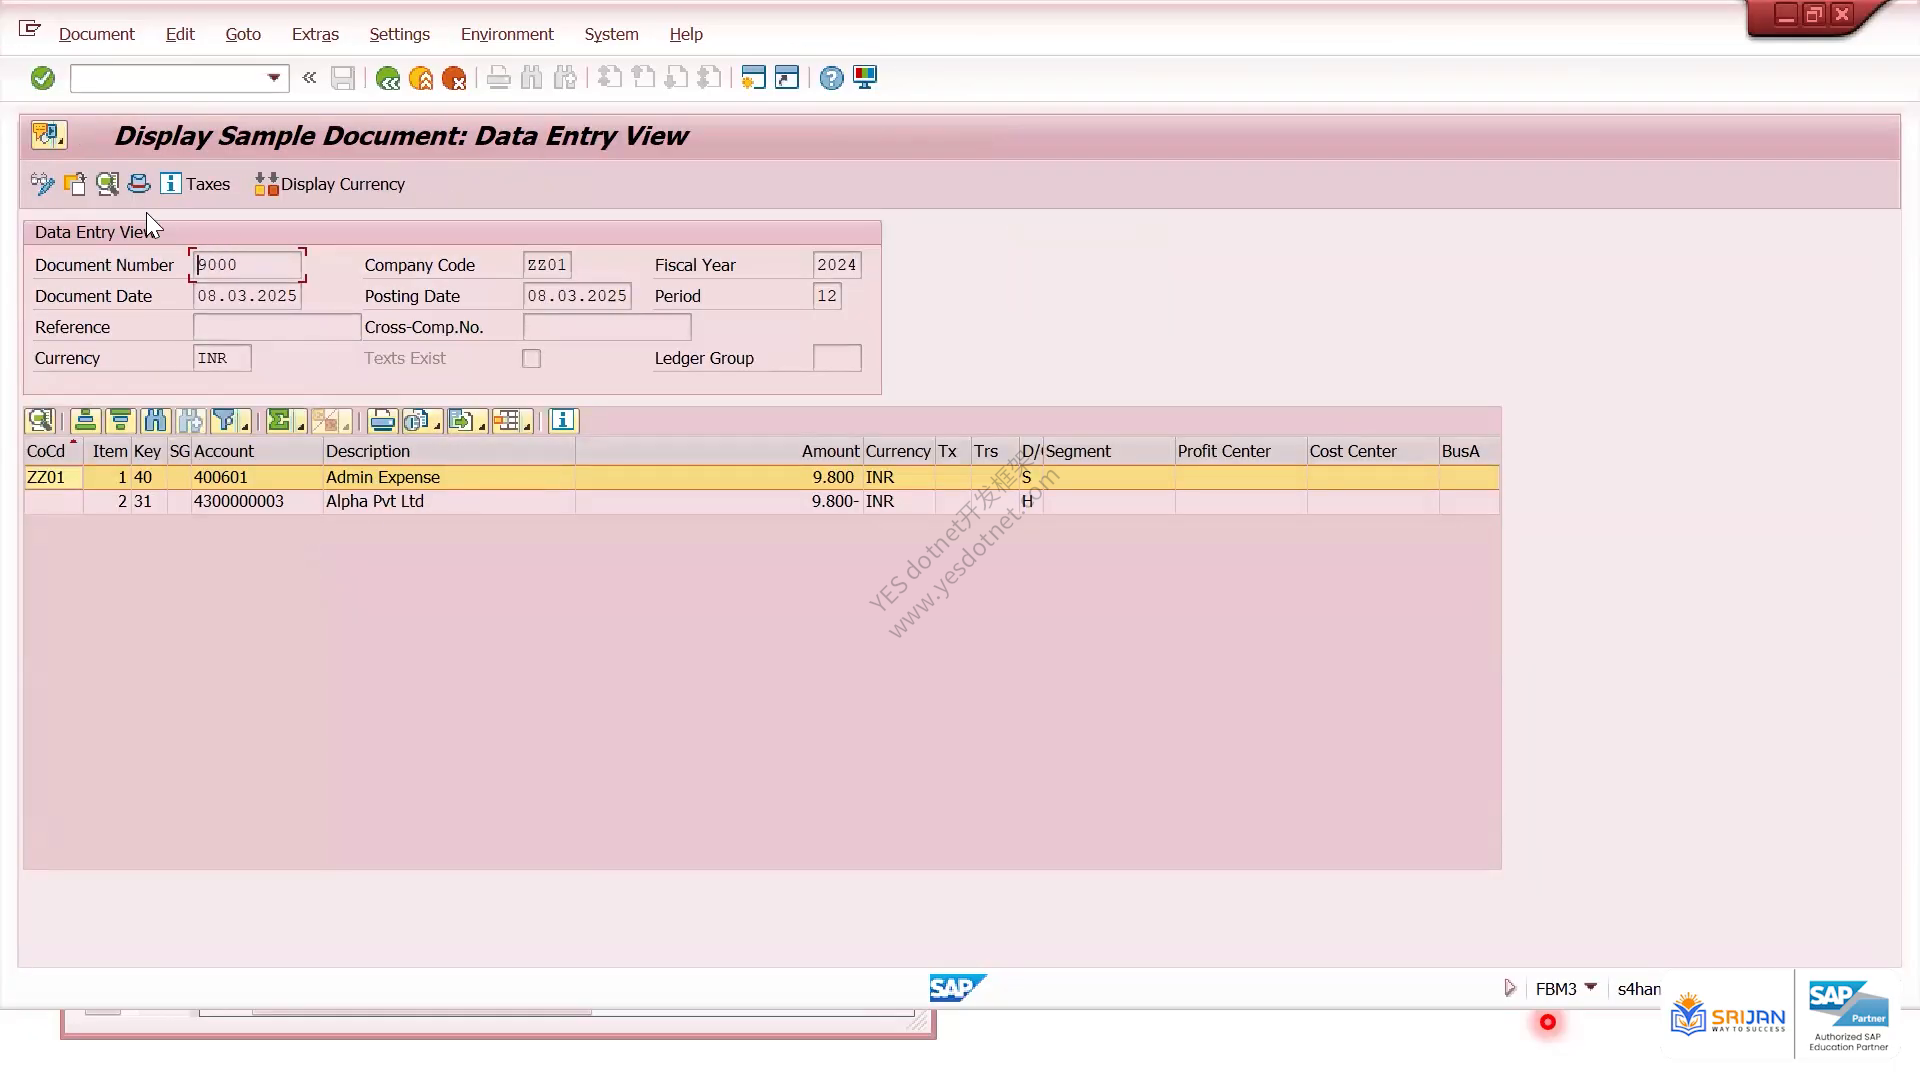This screenshot has width=1920, height=1080.
Task: Click the yellow Exit icon
Action: click(421, 78)
